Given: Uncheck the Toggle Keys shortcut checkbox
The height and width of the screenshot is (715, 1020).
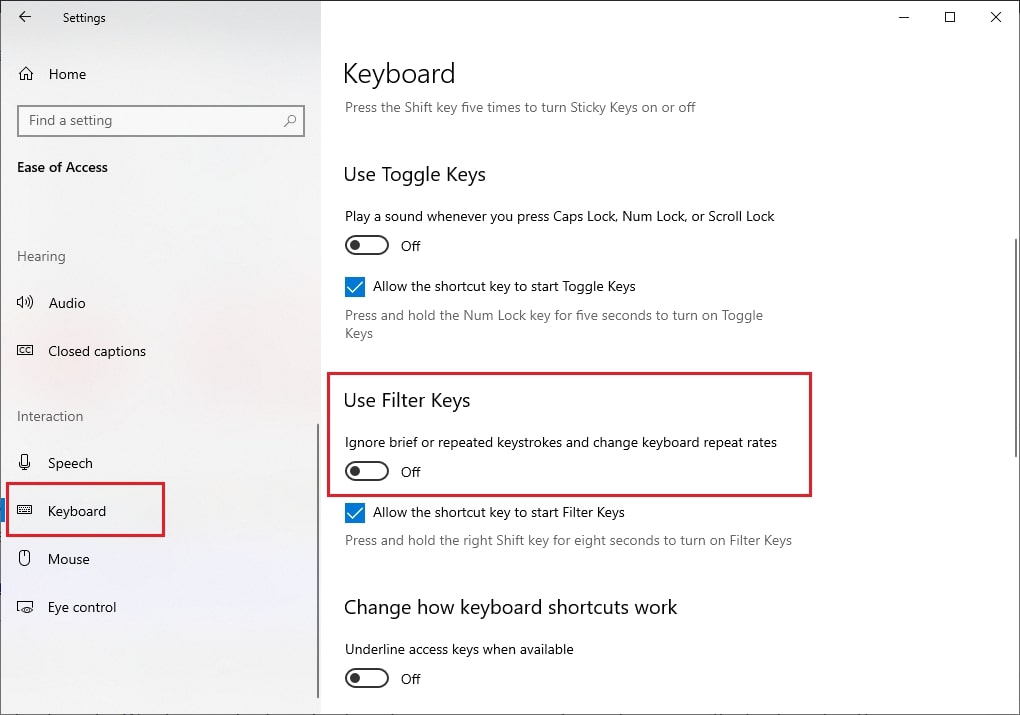Looking at the screenshot, I should (x=355, y=287).
